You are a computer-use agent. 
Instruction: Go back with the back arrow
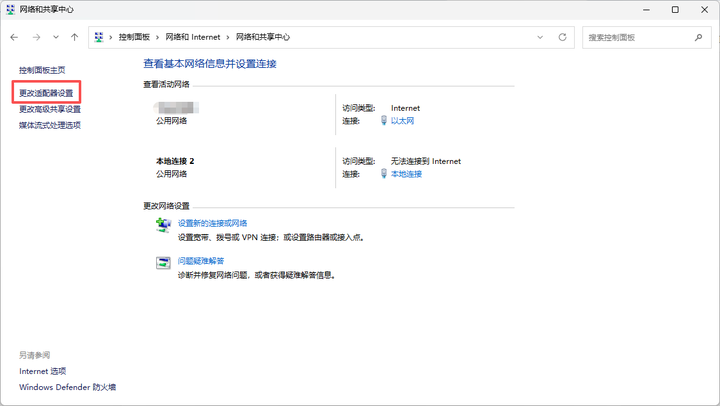[x=14, y=37]
